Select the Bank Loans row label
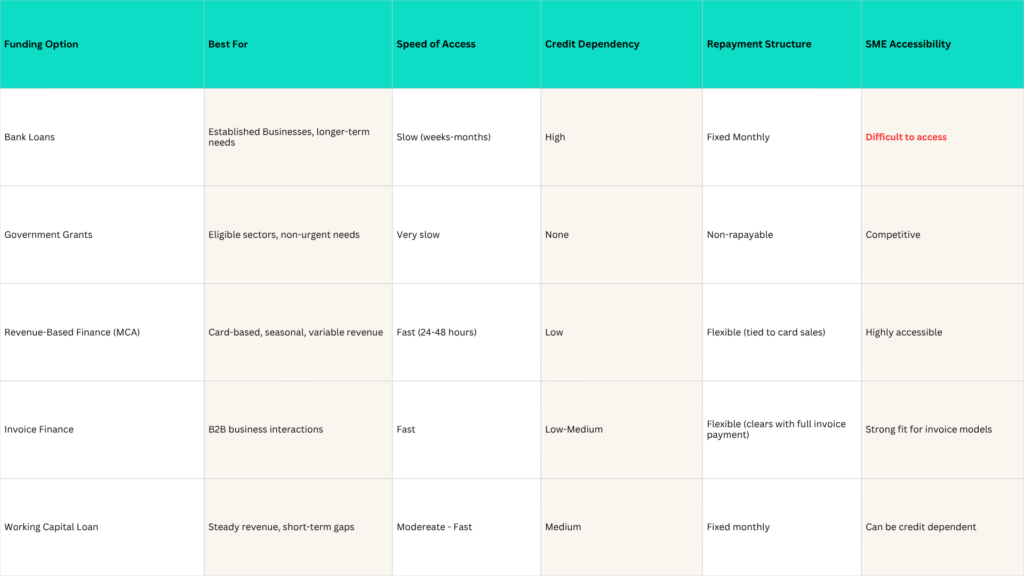This screenshot has width=1024, height=576. (x=30, y=137)
